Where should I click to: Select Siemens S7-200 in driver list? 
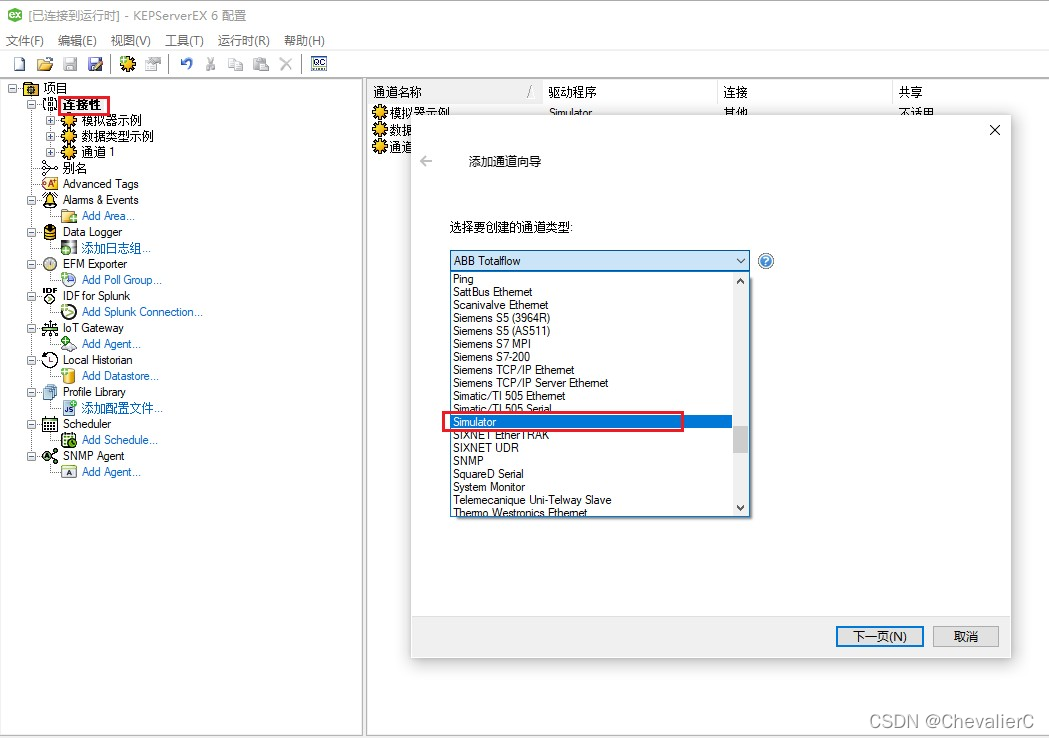[x=591, y=357]
